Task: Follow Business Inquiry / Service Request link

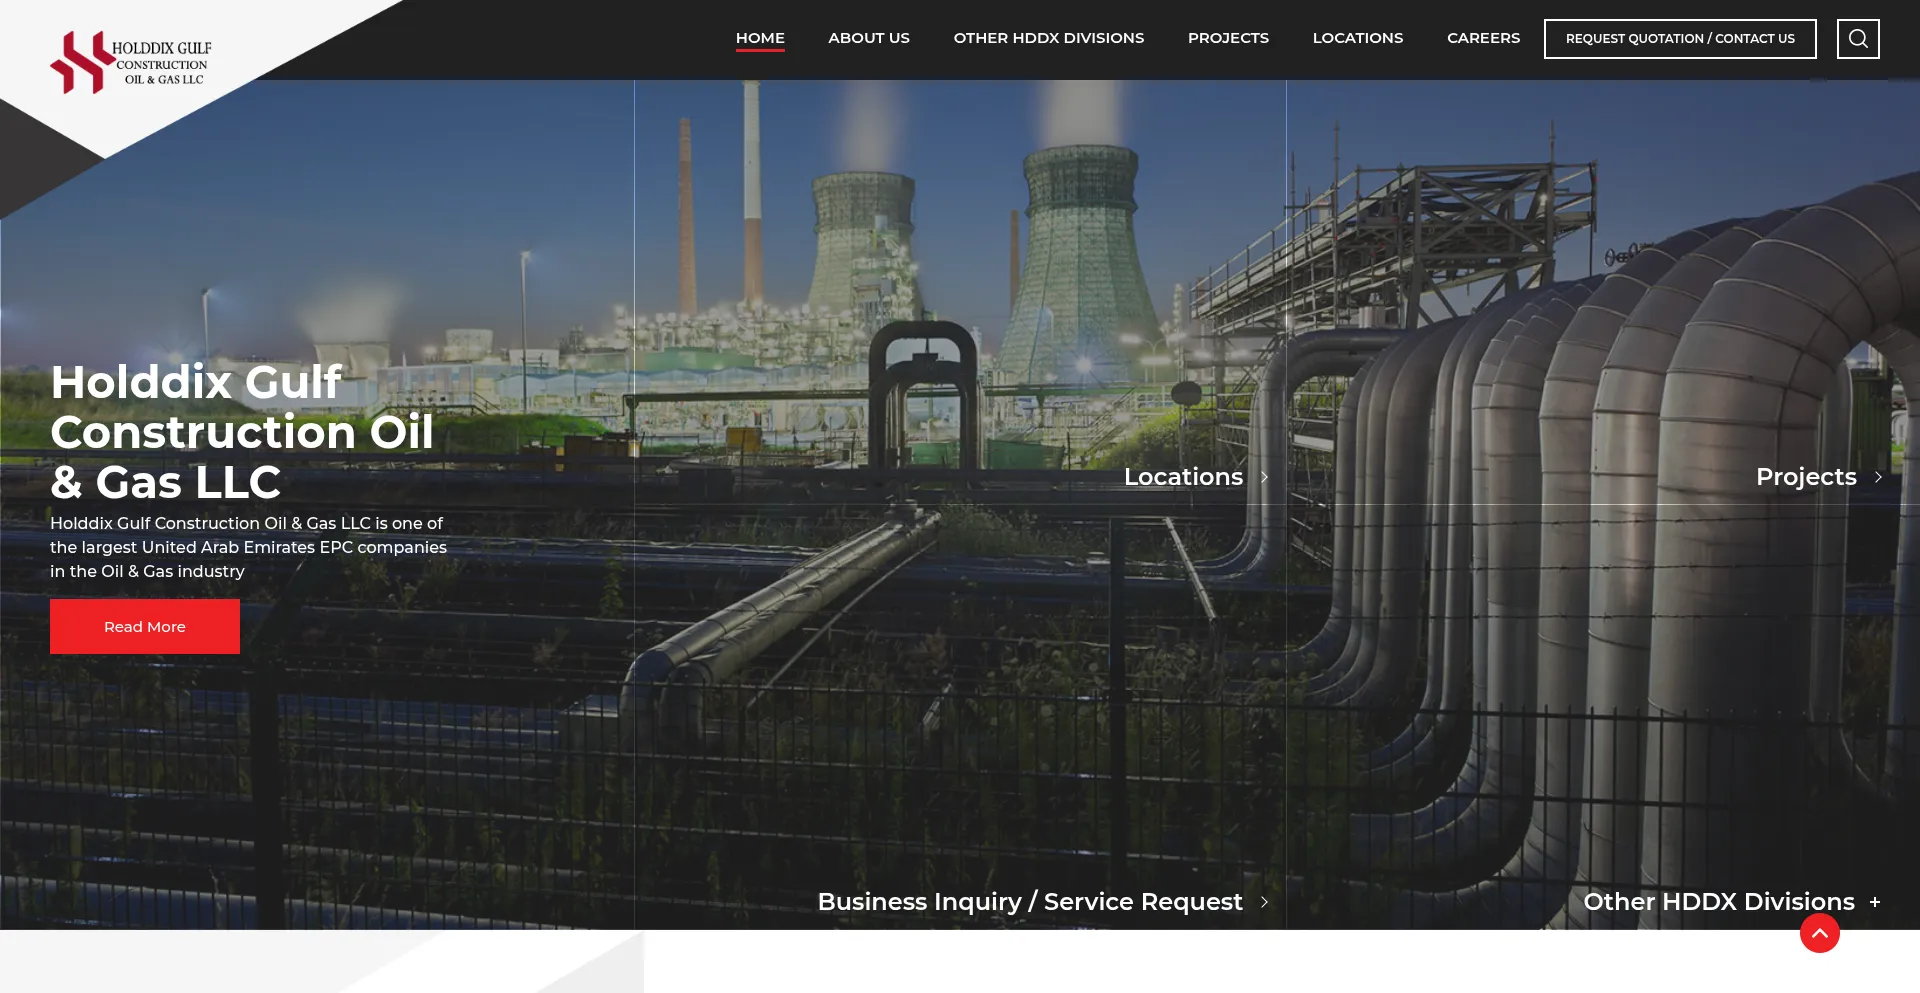Action: pos(1029,902)
